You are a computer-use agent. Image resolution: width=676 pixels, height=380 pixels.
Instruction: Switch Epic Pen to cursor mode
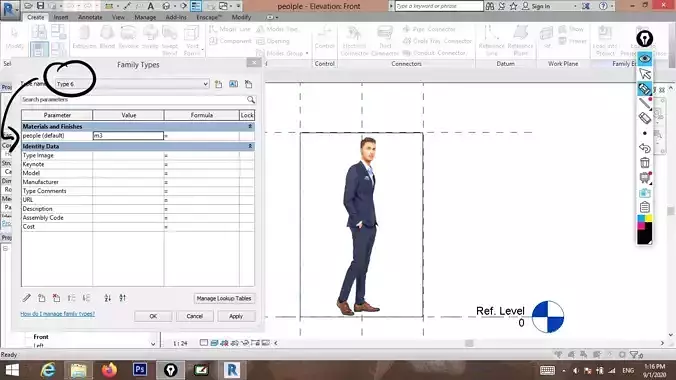645,73
